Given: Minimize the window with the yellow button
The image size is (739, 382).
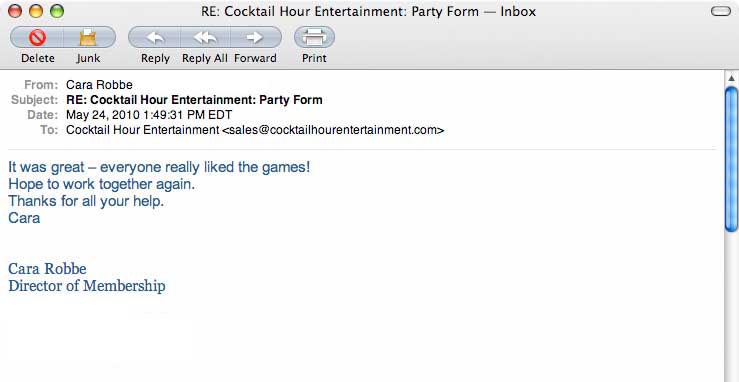Looking at the screenshot, I should tap(36, 11).
